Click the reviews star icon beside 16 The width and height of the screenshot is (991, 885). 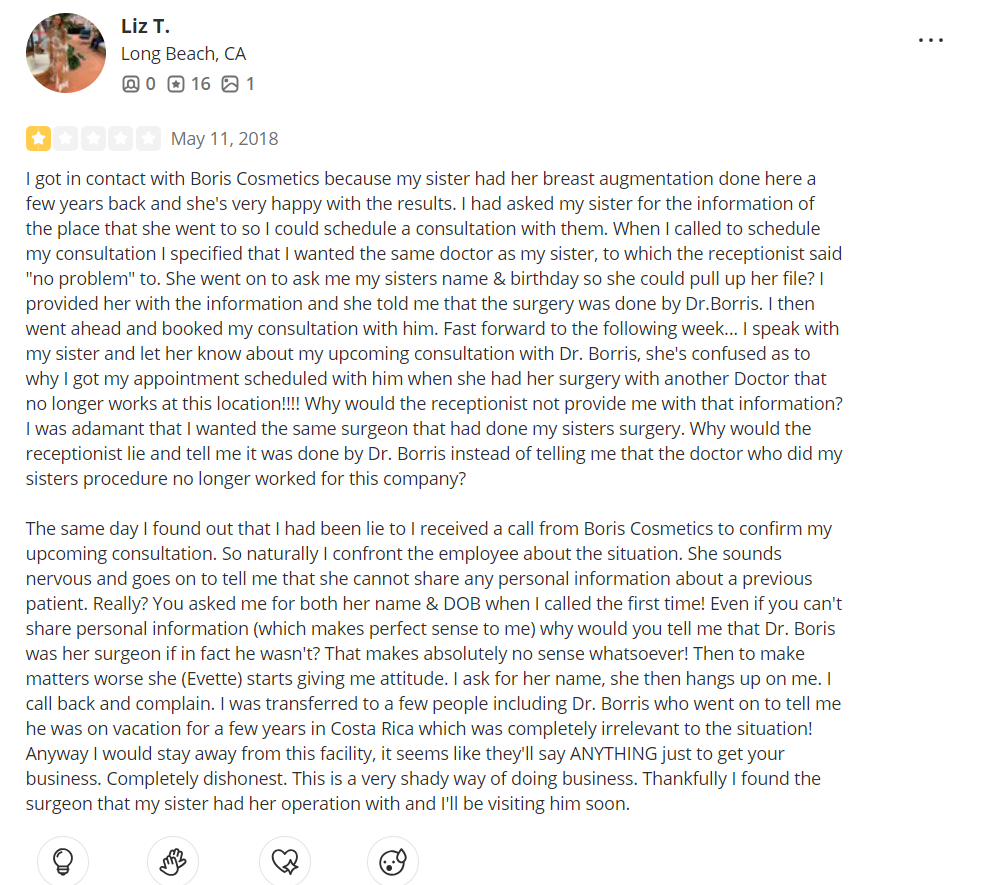pos(176,84)
